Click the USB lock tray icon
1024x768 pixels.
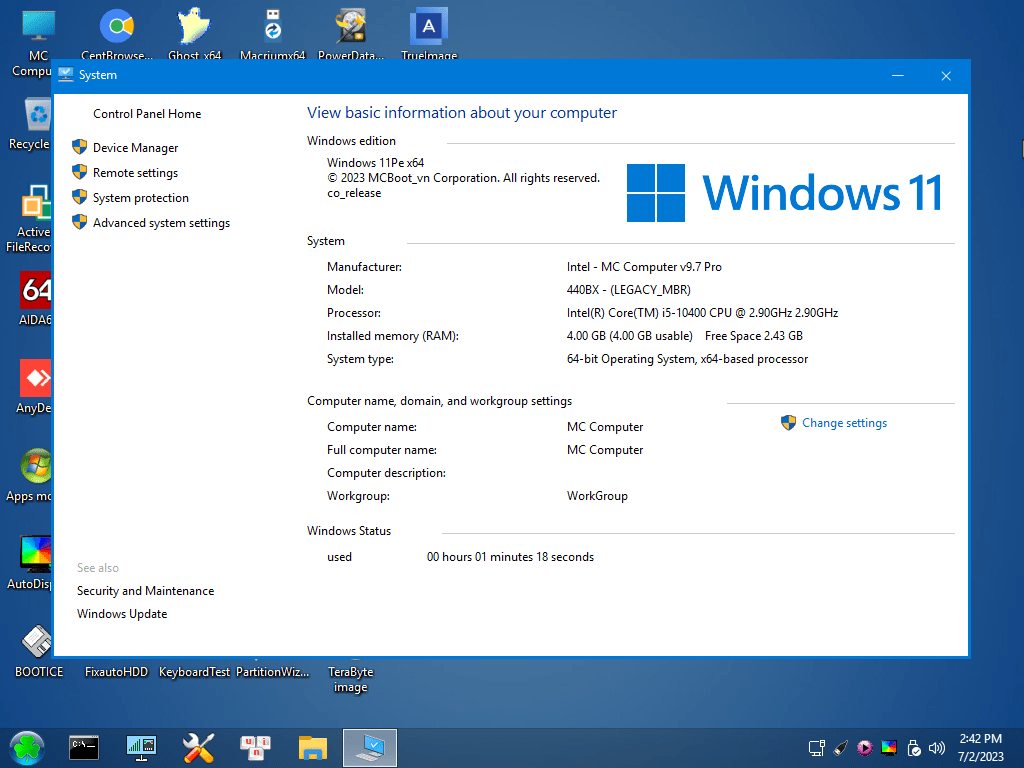(914, 748)
